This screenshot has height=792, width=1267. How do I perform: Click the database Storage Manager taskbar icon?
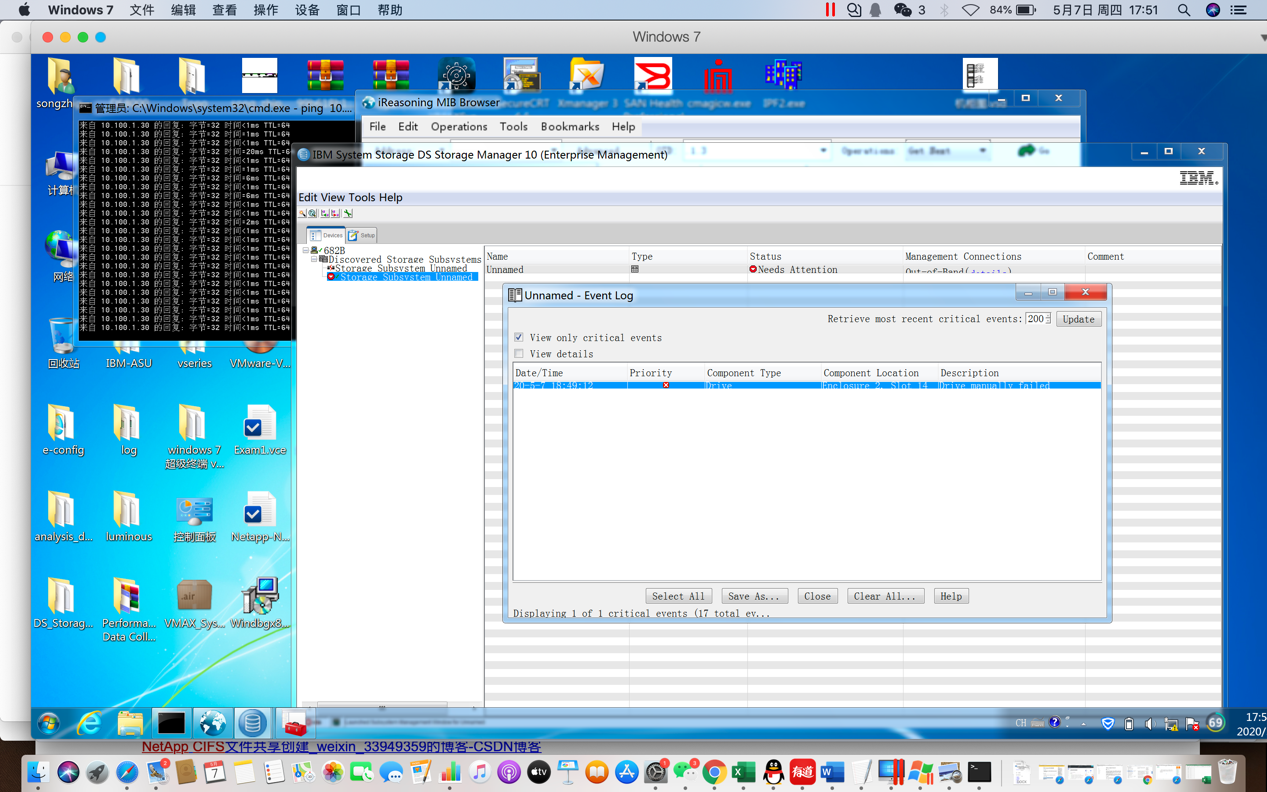tap(253, 723)
